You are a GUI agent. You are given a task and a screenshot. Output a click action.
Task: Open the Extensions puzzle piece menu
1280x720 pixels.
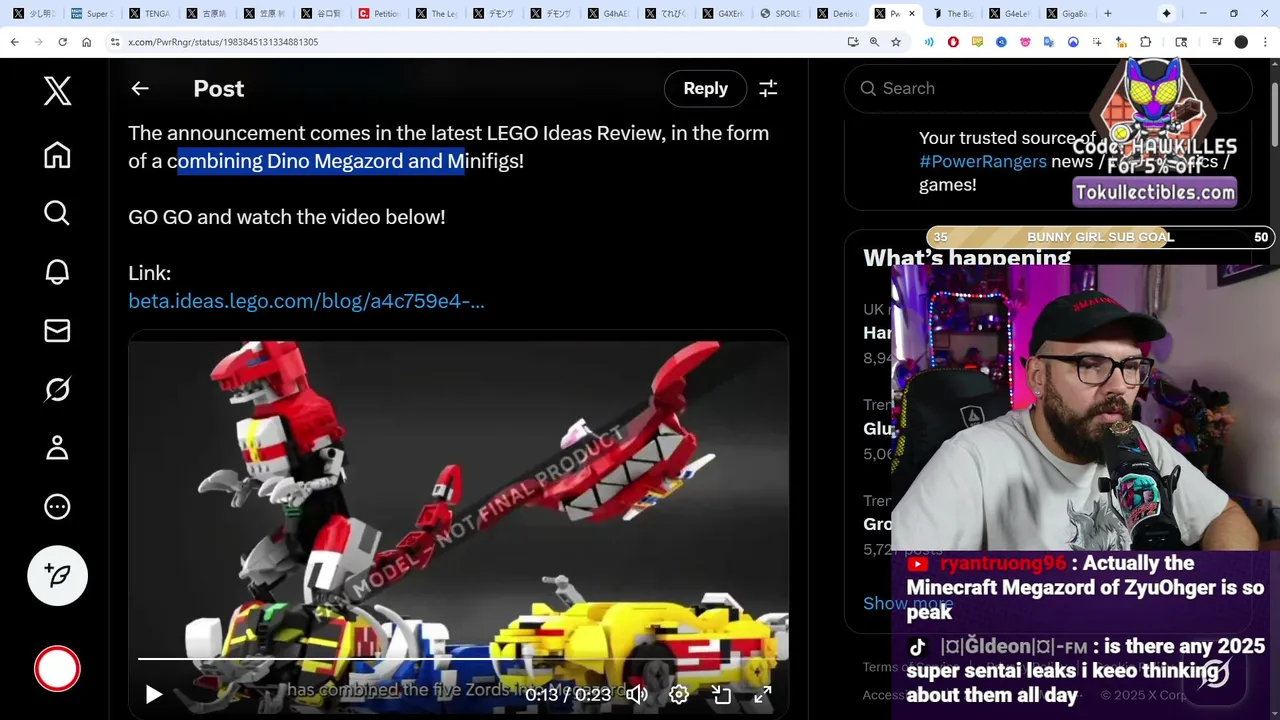click(1146, 42)
